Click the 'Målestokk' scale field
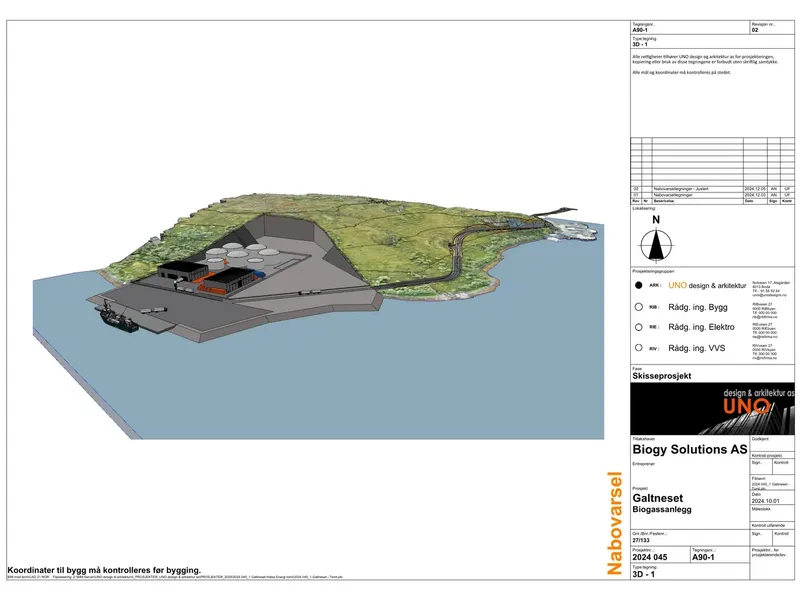The width and height of the screenshot is (800, 600). (x=772, y=513)
